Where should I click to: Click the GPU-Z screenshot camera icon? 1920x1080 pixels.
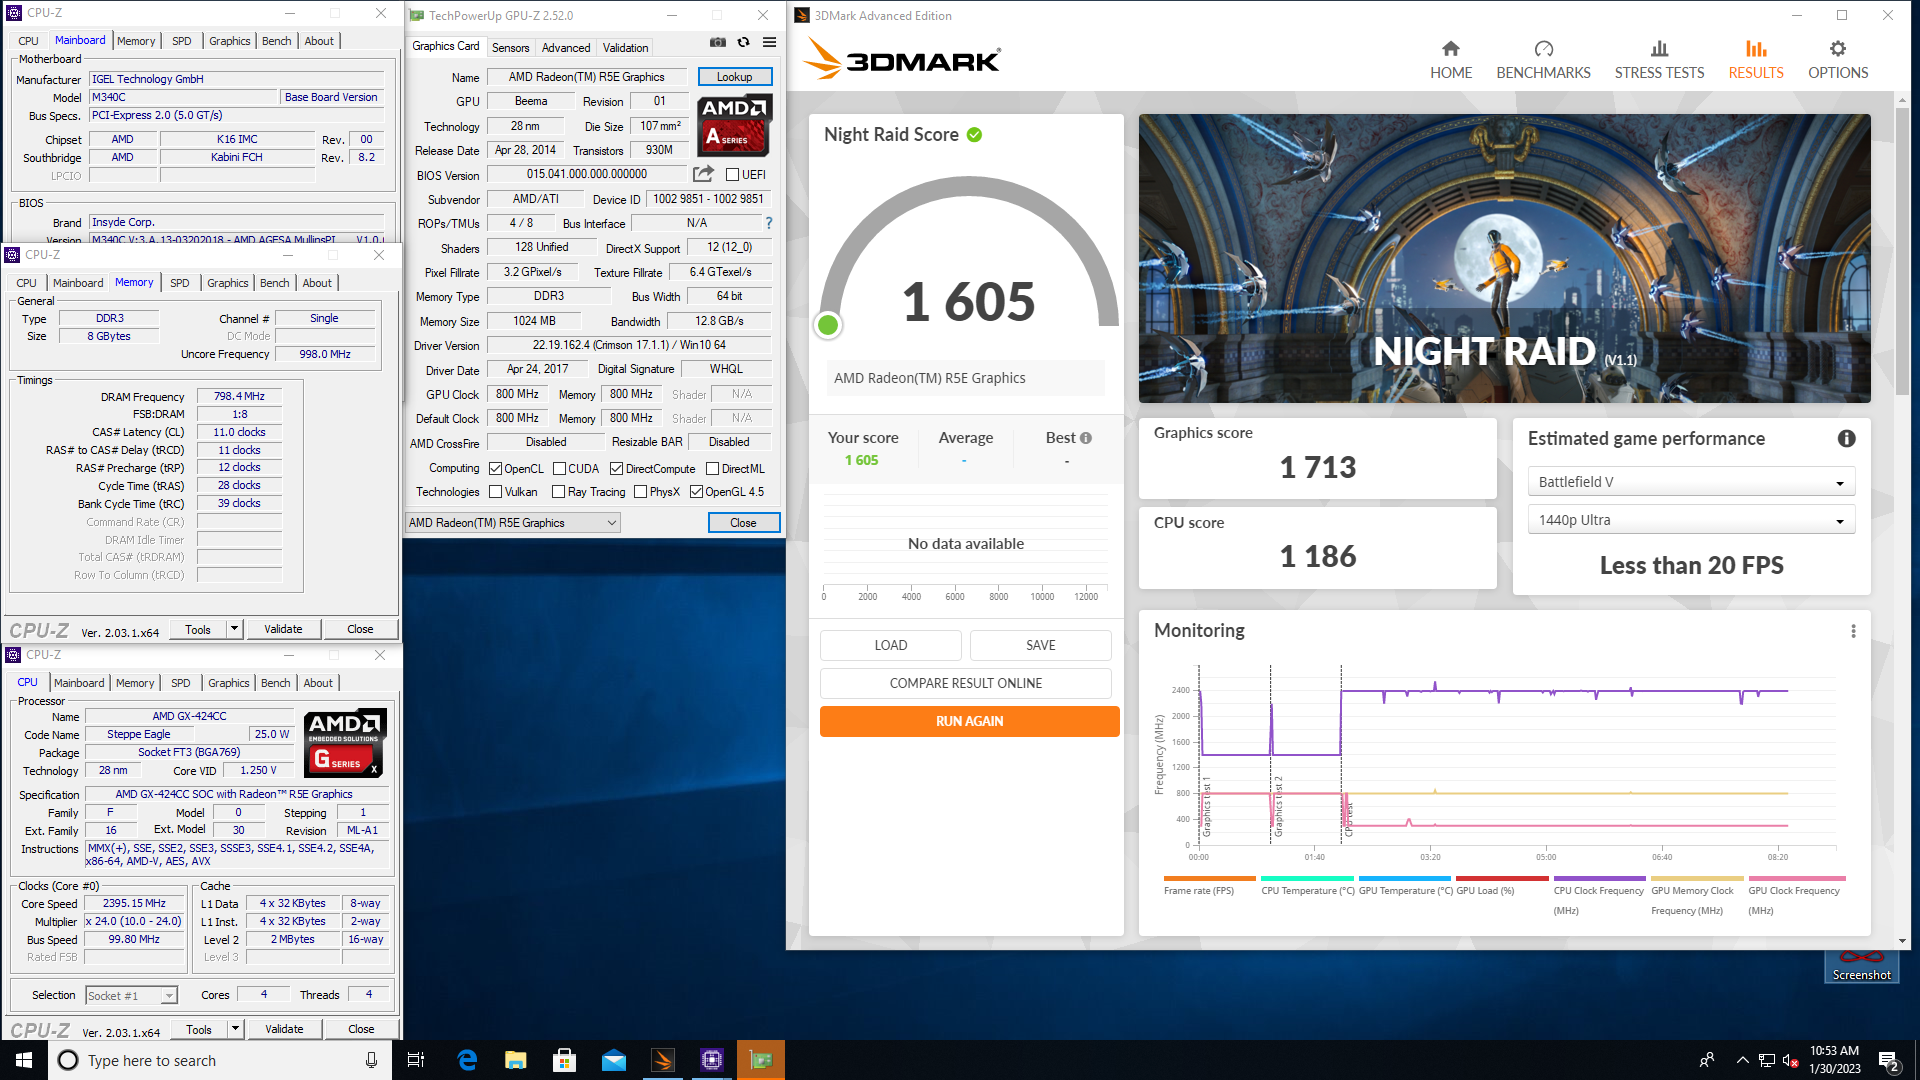(x=718, y=42)
